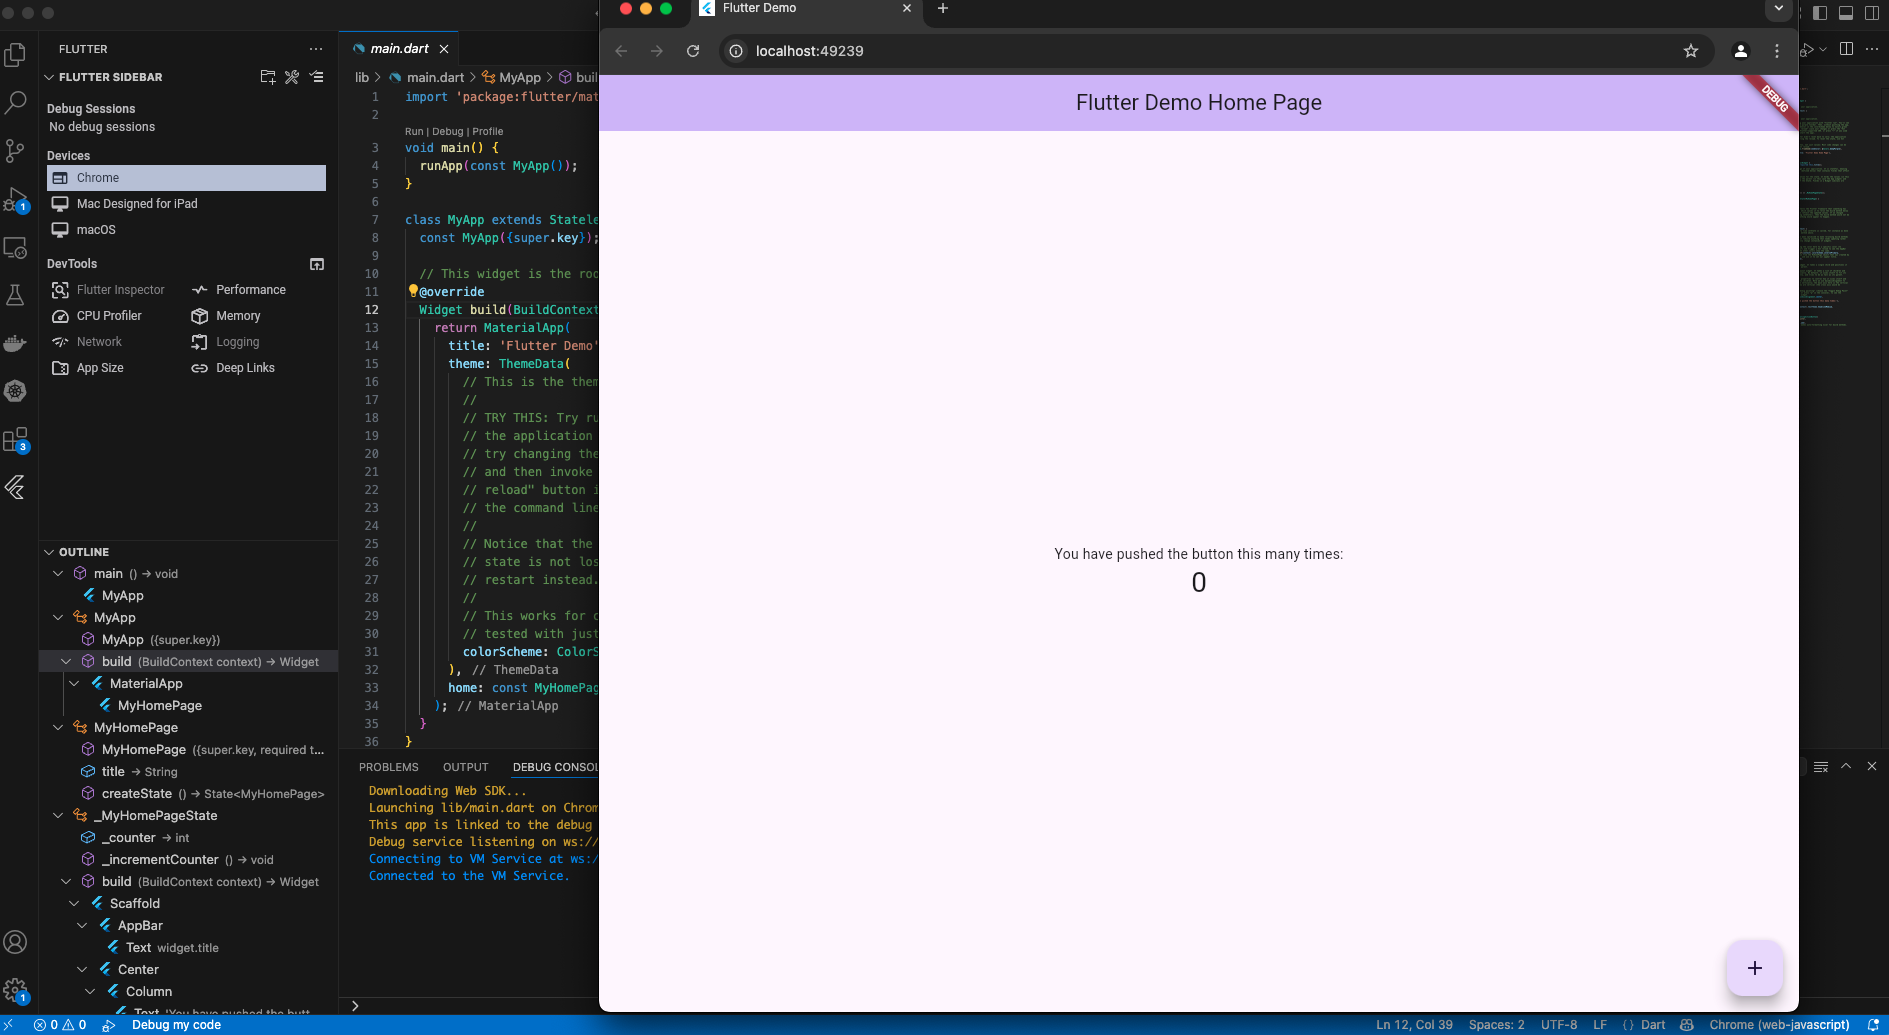Viewport: 1889px width, 1035px height.
Task: Select the Flutter icon in the activity bar
Action: [x=16, y=488]
